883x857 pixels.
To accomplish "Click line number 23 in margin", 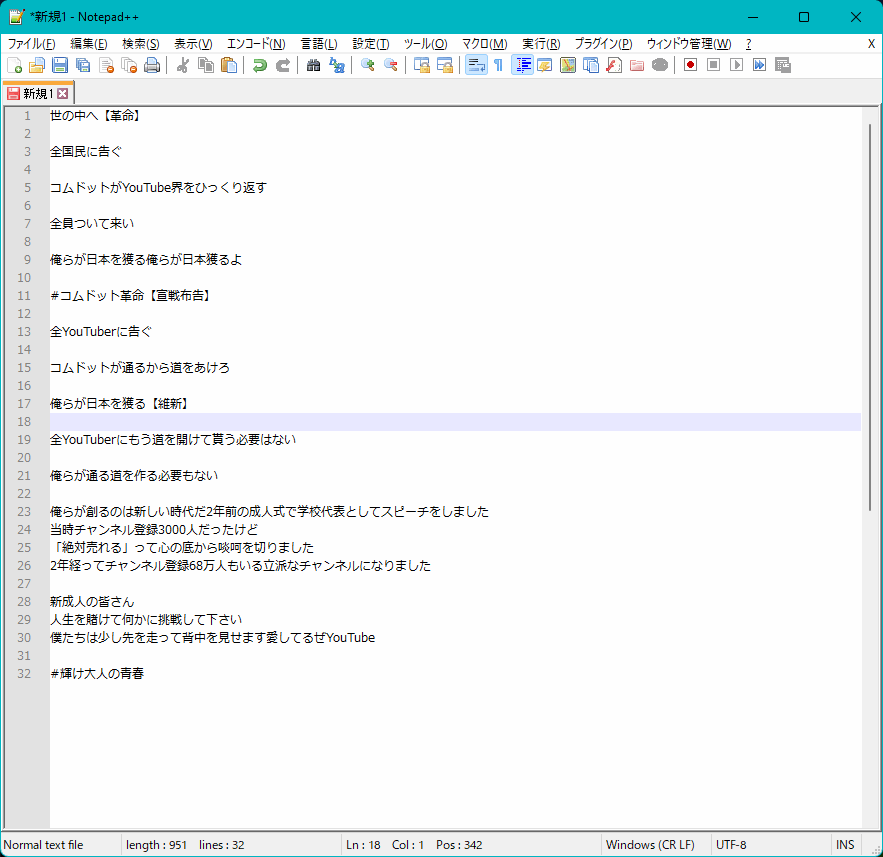I will tap(24, 512).
